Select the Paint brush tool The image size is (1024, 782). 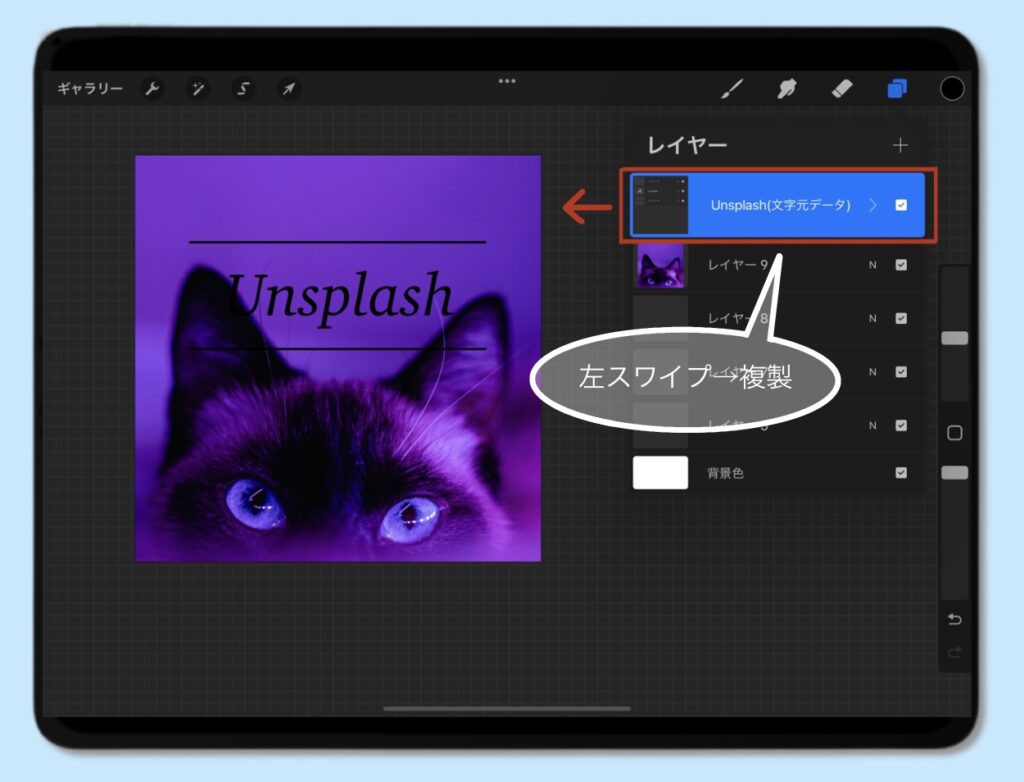coord(732,88)
